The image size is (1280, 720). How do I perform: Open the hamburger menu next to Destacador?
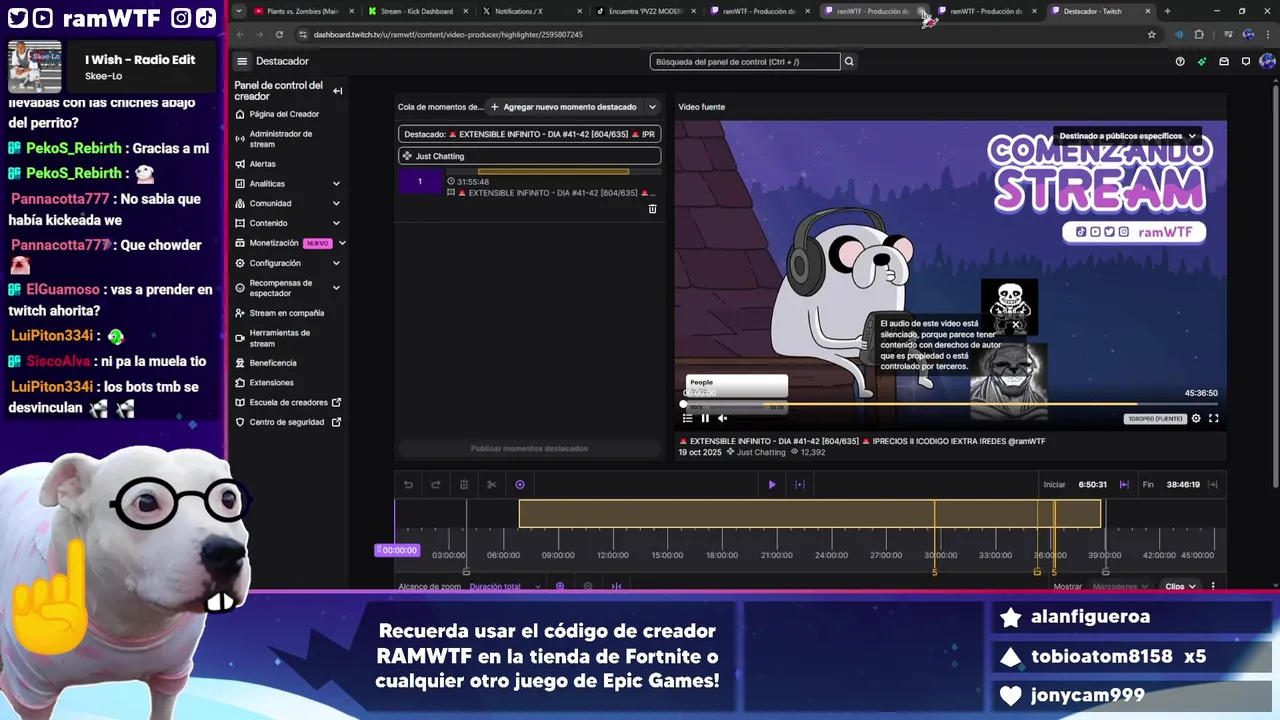pos(242,61)
